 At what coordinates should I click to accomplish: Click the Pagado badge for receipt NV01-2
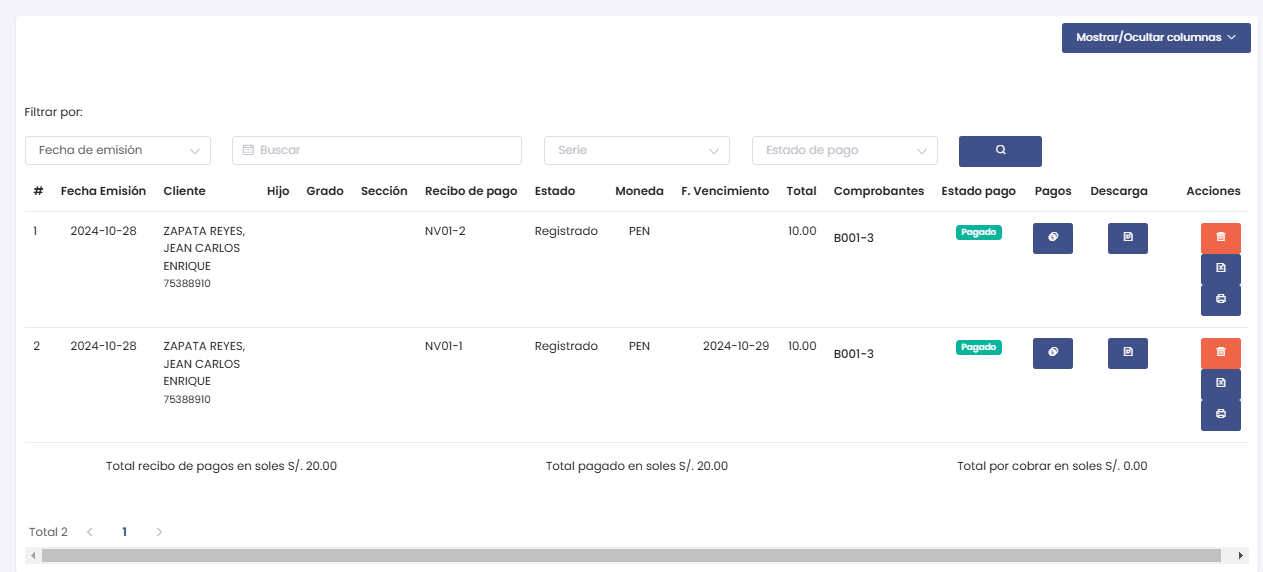click(x=979, y=232)
